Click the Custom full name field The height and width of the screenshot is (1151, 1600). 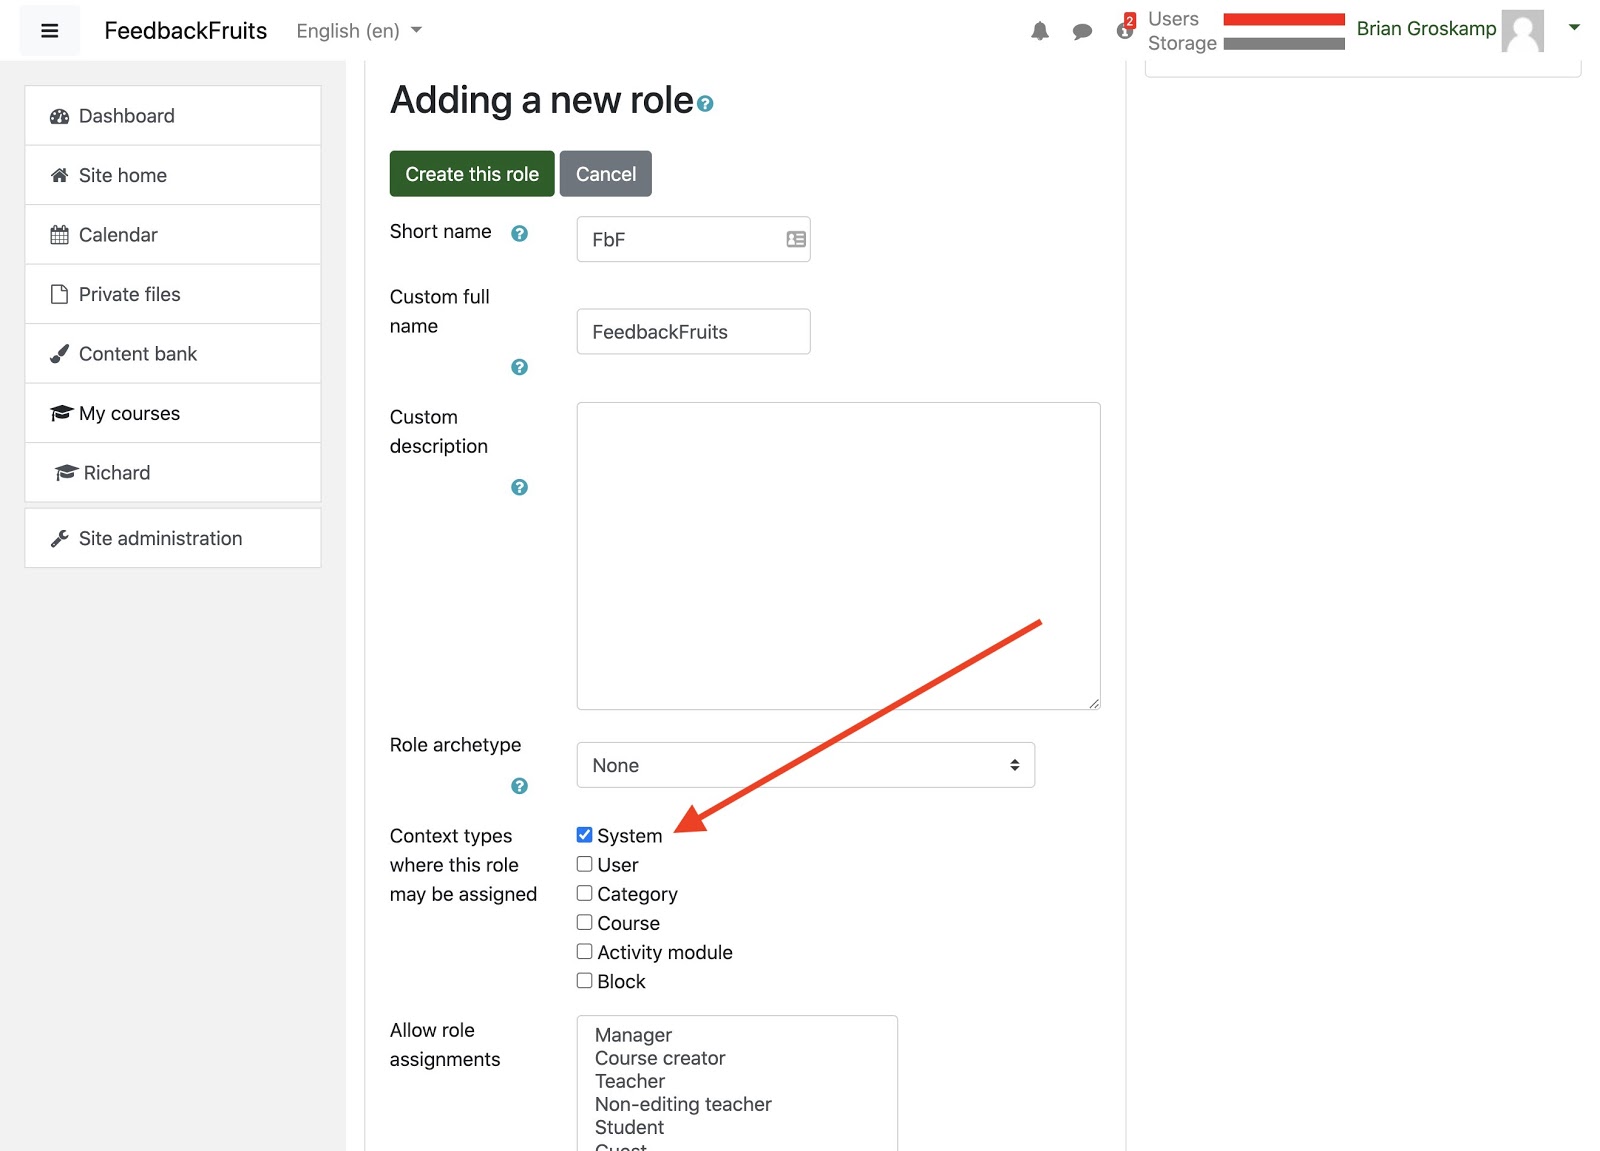click(x=693, y=332)
